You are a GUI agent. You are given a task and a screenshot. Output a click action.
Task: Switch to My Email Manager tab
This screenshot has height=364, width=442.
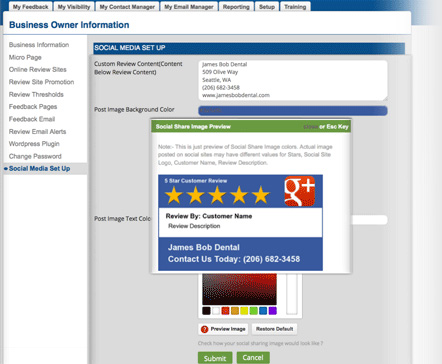(x=189, y=7)
